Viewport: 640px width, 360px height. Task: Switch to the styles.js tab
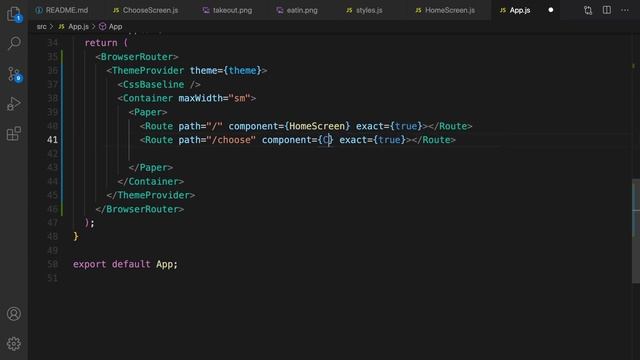click(364, 10)
